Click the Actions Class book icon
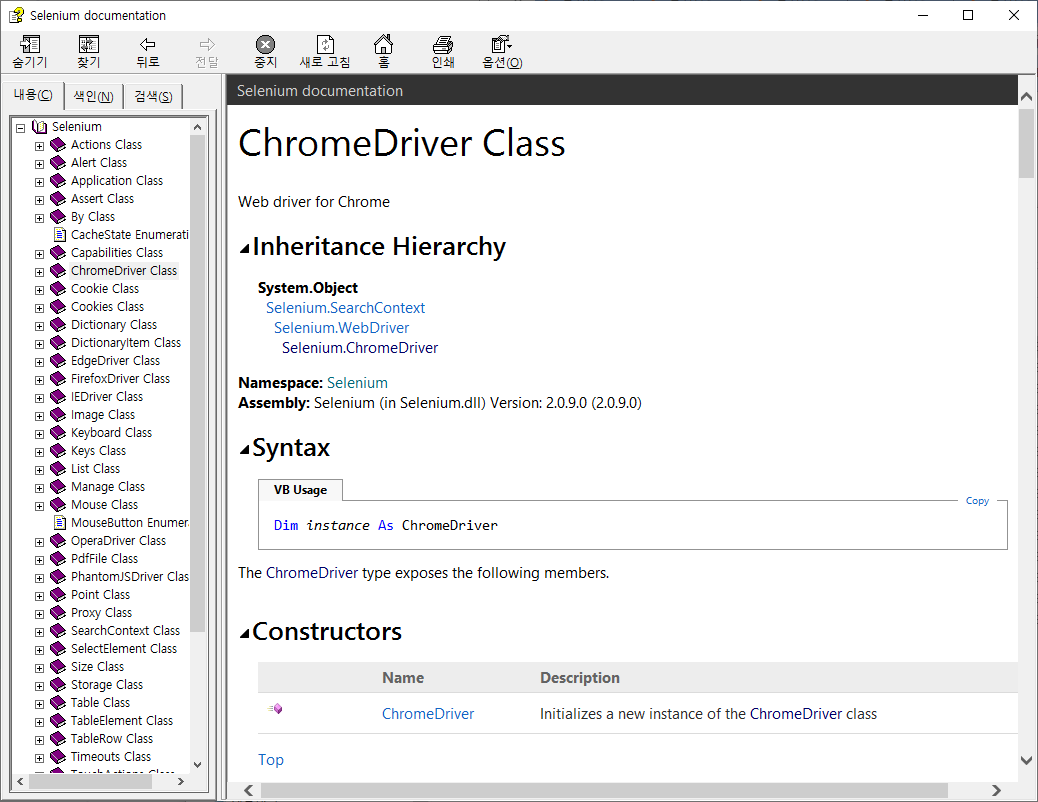This screenshot has height=802, width=1038. pyautogui.click(x=58, y=144)
